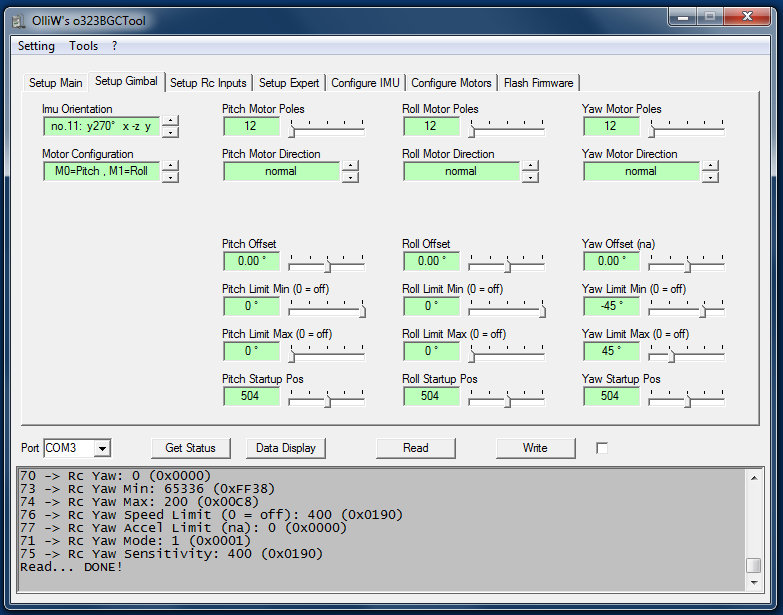Click Motor Configuration spinner down arrow
Image resolution: width=783 pixels, height=615 pixels.
coord(171,177)
